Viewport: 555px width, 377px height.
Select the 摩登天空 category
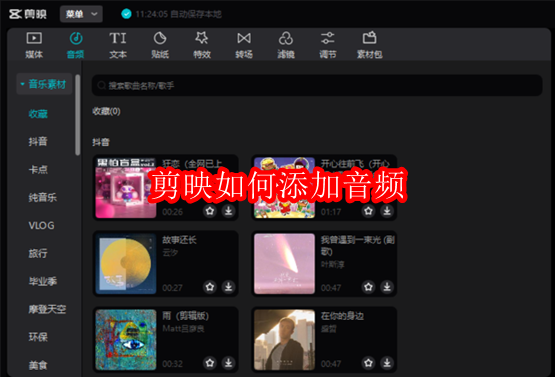pyautogui.click(x=47, y=309)
